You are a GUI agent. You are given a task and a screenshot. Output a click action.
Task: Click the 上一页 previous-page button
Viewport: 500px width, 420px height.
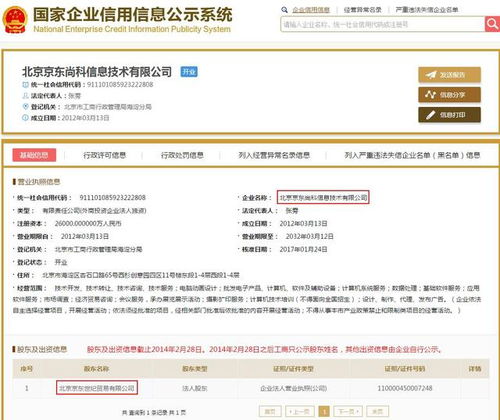tap(300, 412)
